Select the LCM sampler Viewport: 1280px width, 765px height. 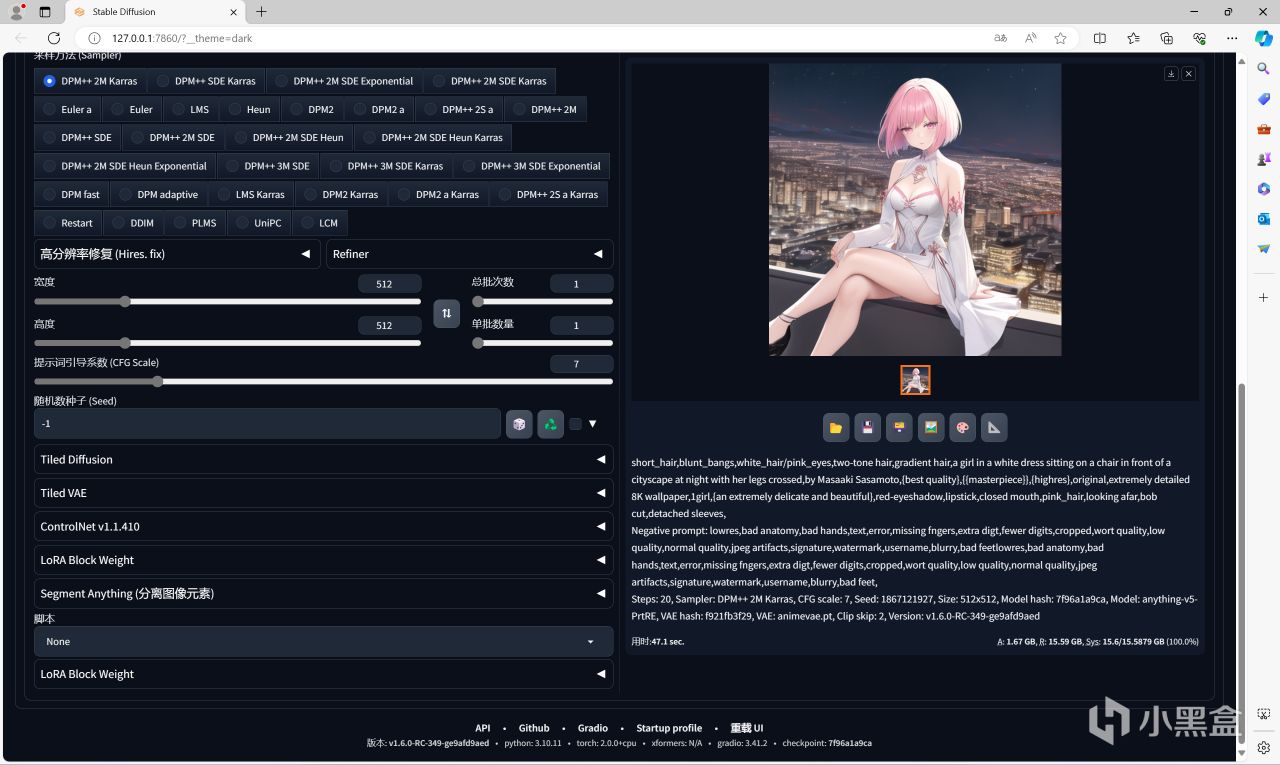point(319,223)
